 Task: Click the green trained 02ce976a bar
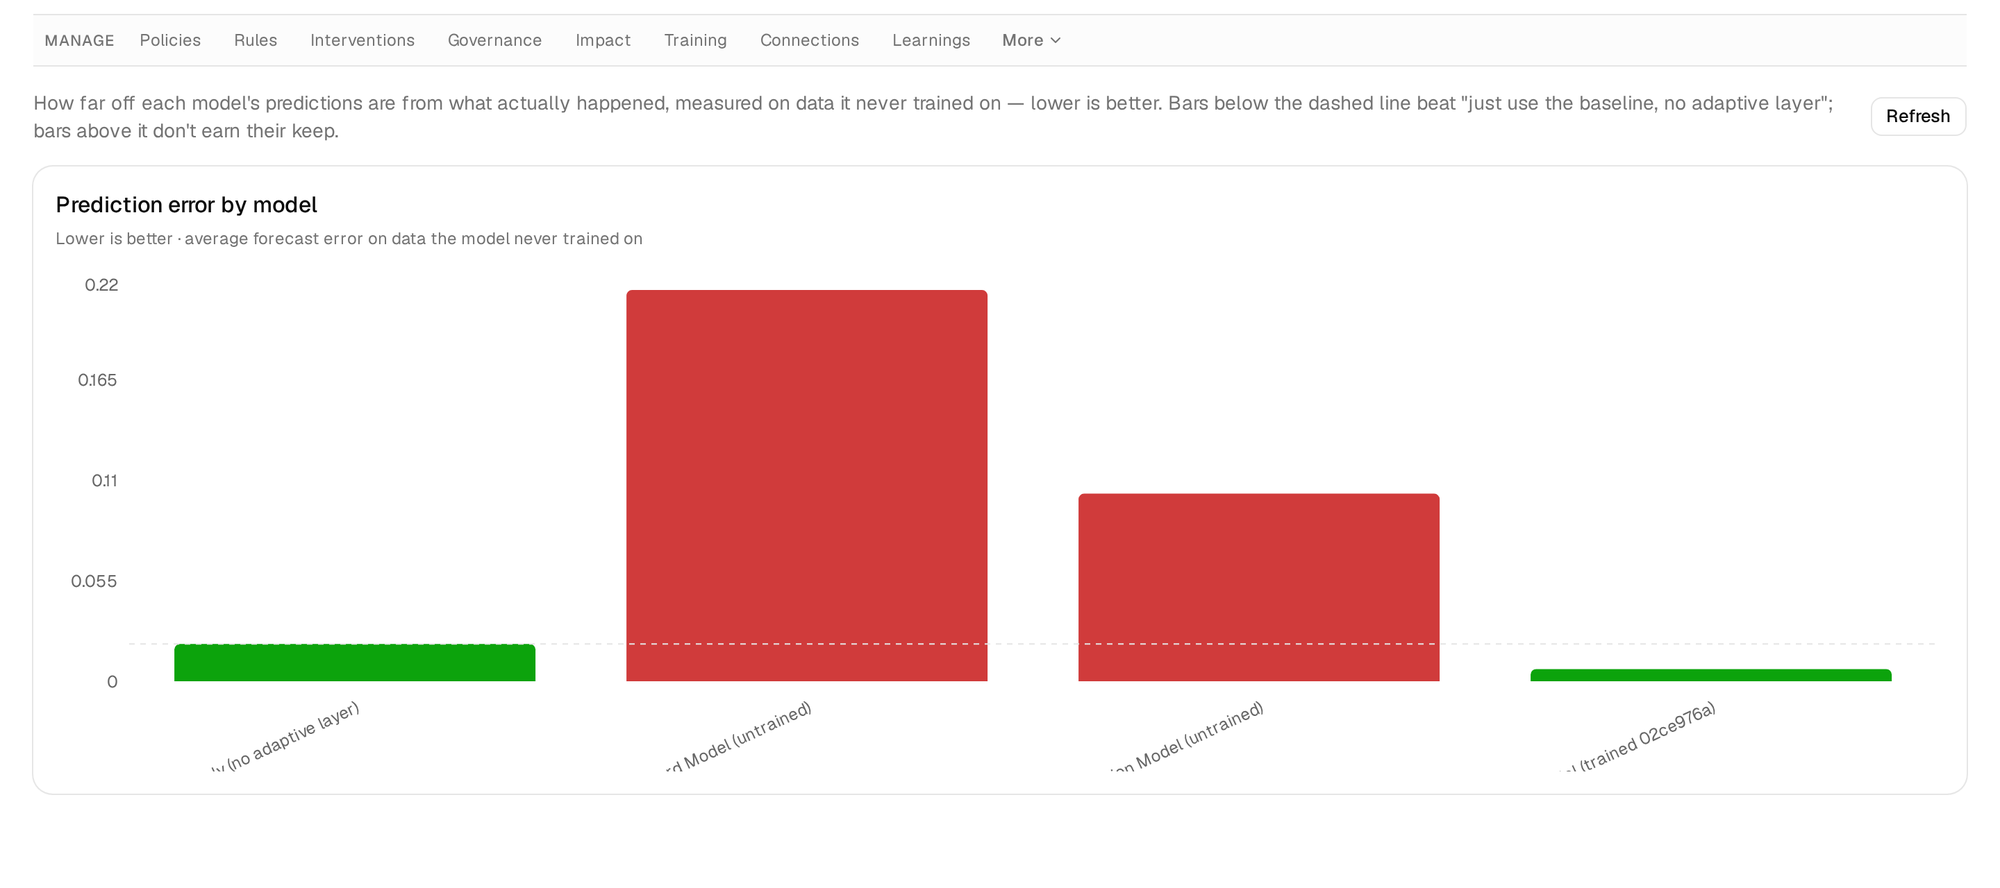(1711, 676)
